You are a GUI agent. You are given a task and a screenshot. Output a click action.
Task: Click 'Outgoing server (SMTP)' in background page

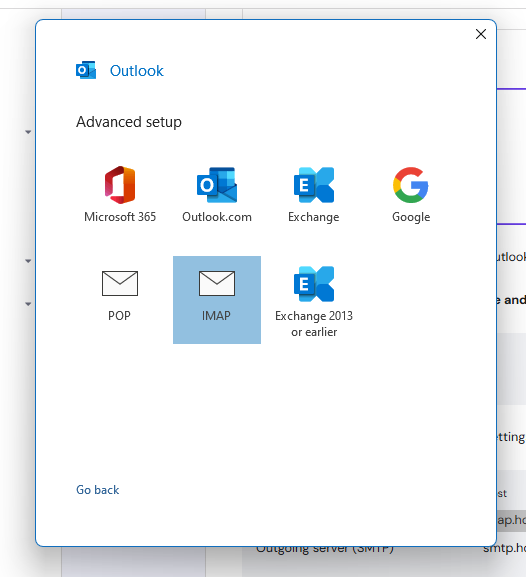click(x=325, y=549)
